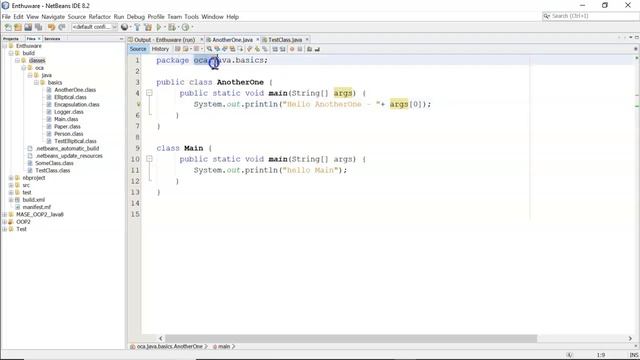Open the Navigate menu
This screenshot has height=360, width=640.
pyautogui.click(x=53, y=17)
